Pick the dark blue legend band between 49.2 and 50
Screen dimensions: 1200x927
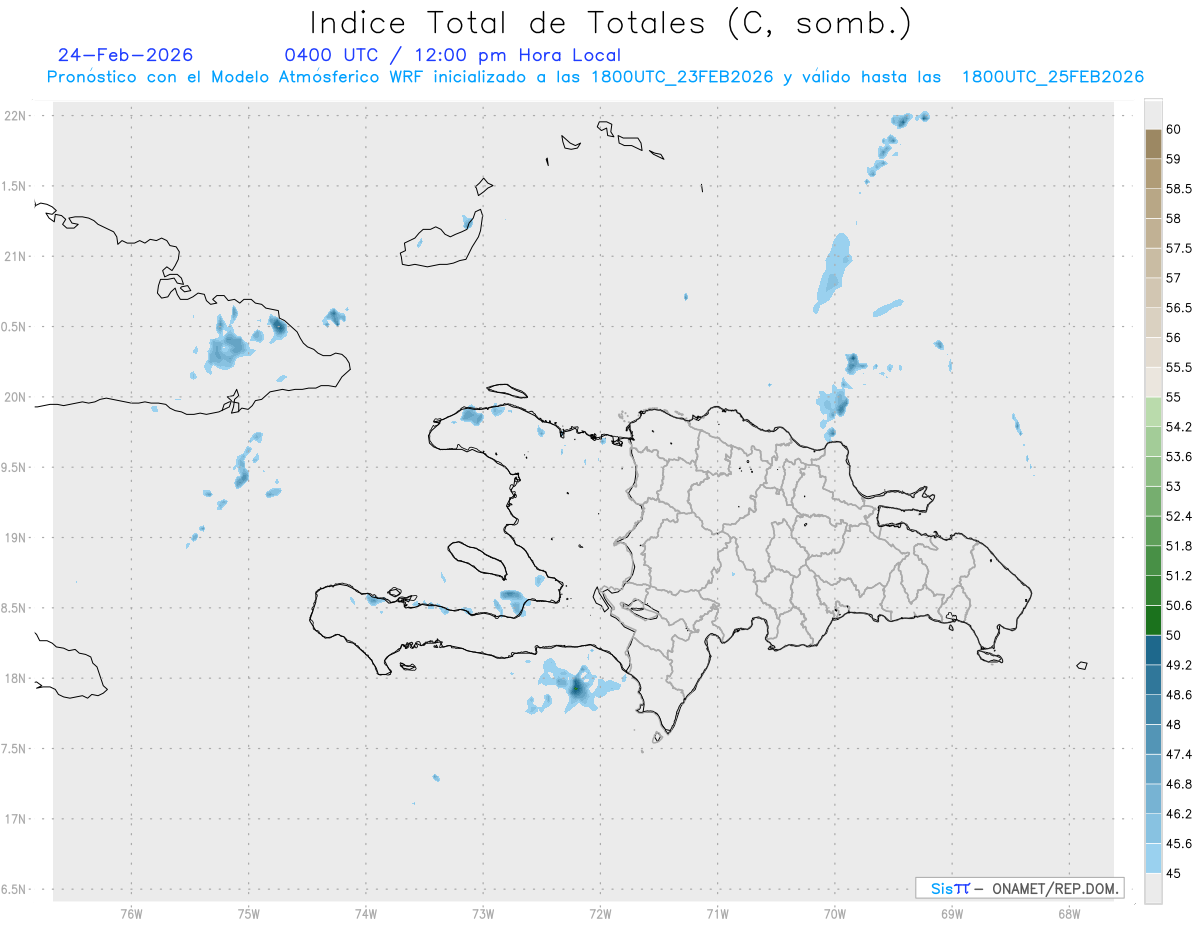(x=1153, y=650)
